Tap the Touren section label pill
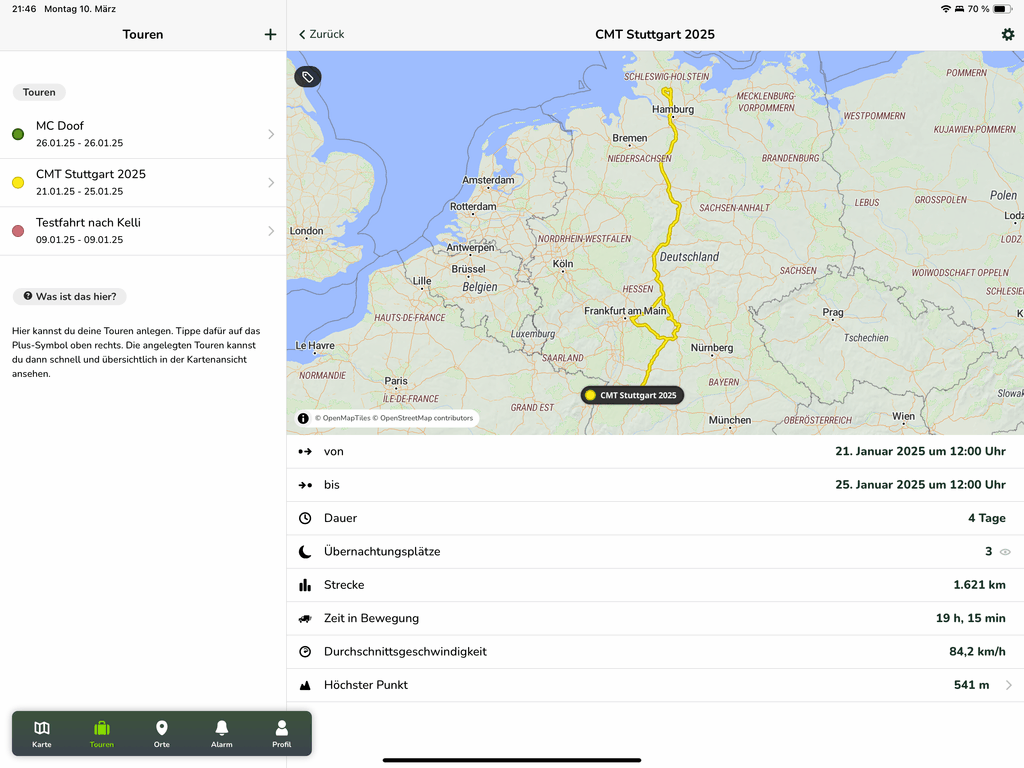1024x768 pixels. [x=39, y=92]
